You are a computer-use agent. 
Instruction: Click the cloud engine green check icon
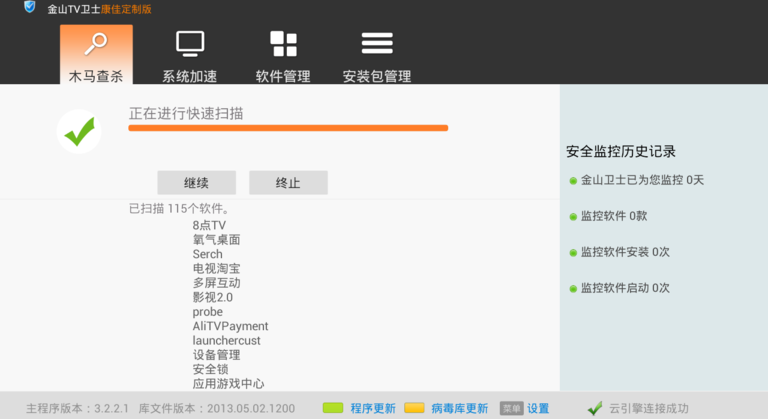tap(595, 408)
